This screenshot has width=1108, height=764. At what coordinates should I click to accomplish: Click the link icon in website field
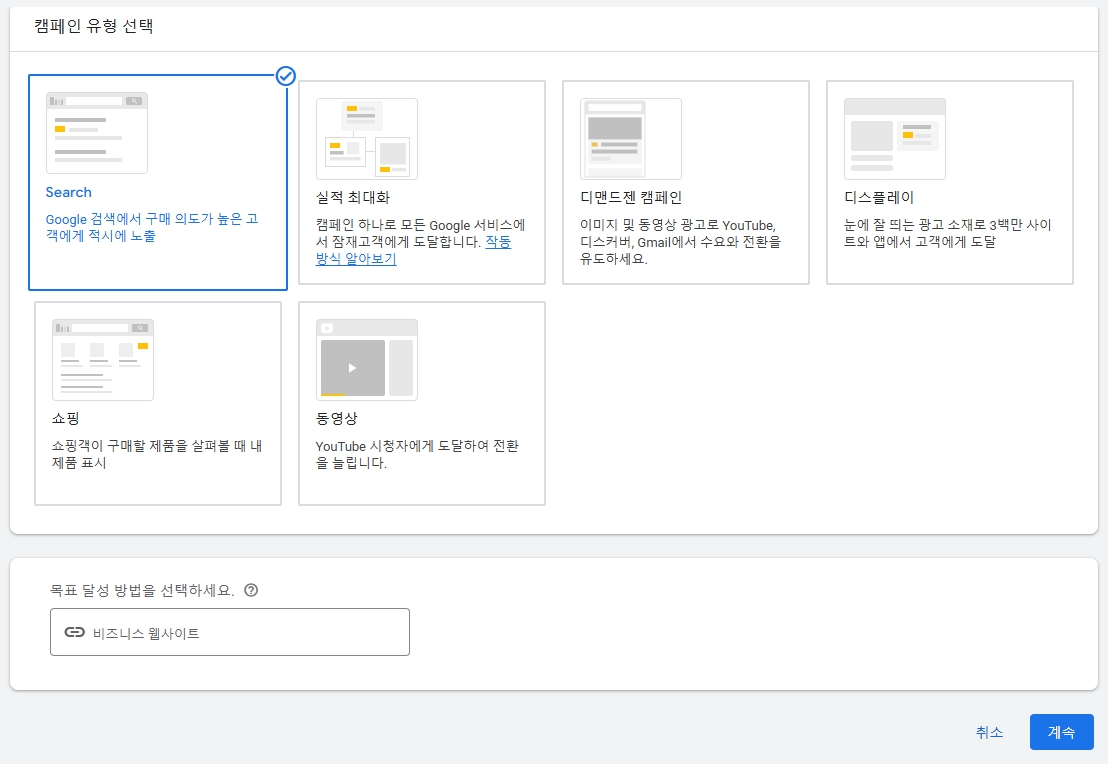coord(74,632)
